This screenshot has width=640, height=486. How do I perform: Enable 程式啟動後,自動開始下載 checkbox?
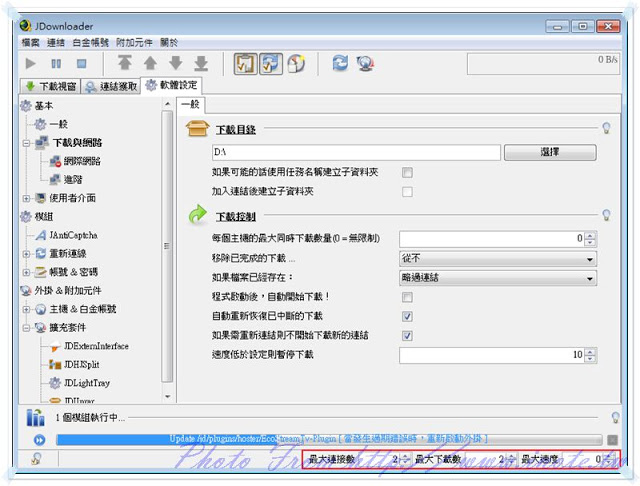407,297
